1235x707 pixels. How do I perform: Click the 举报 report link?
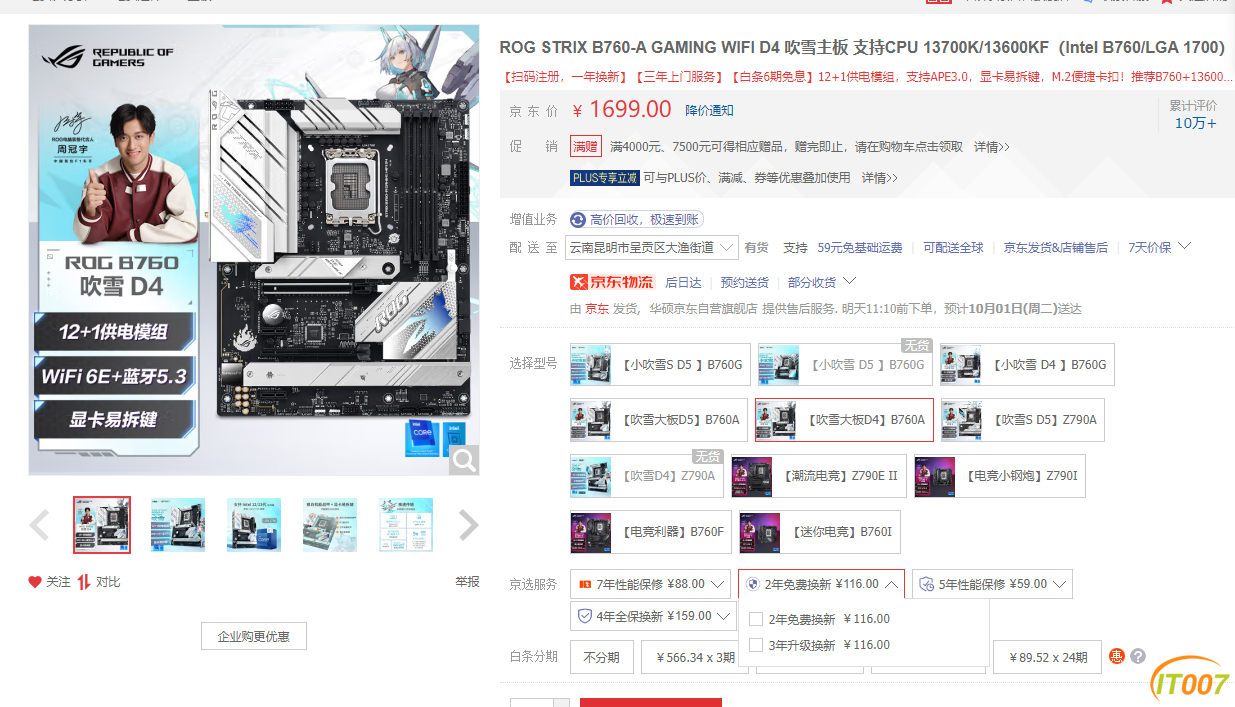pyautogui.click(x=467, y=582)
